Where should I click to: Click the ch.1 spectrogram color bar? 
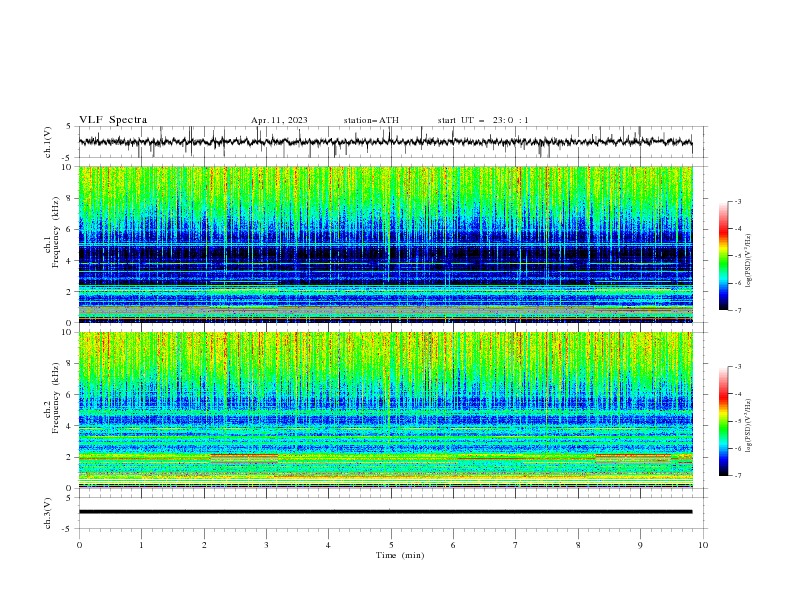723,256
